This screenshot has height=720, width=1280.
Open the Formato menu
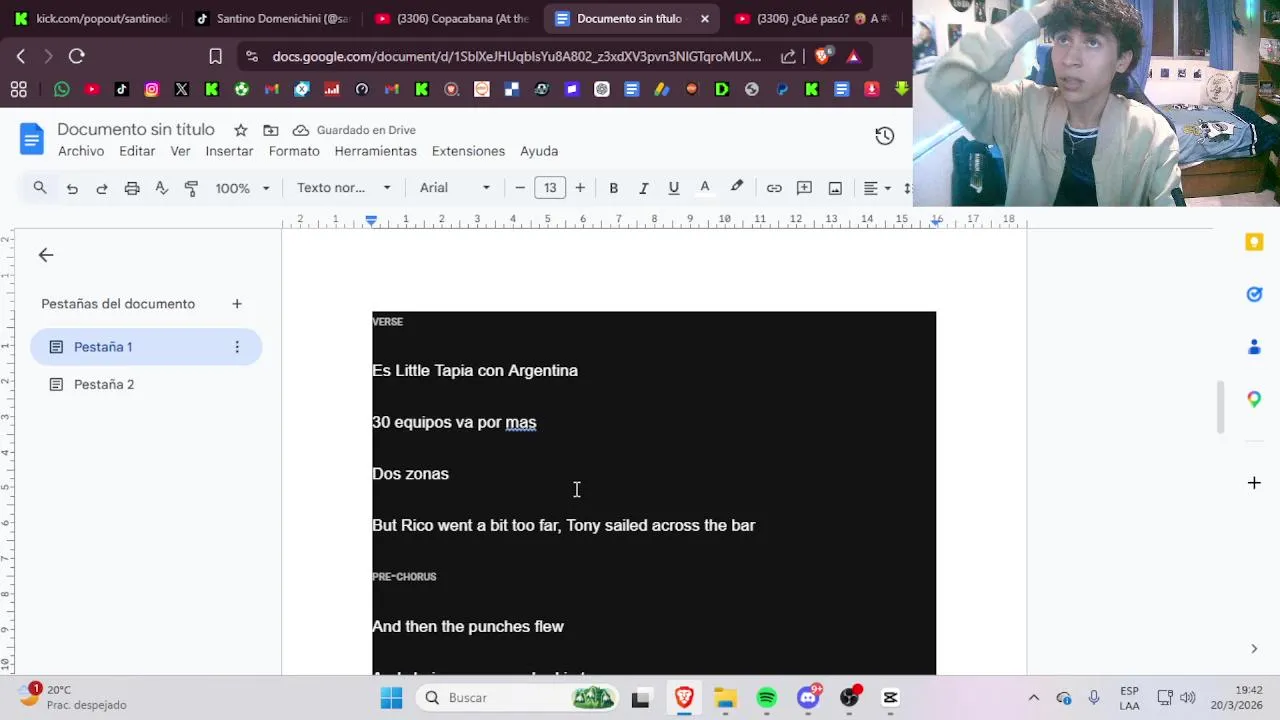coord(294,151)
